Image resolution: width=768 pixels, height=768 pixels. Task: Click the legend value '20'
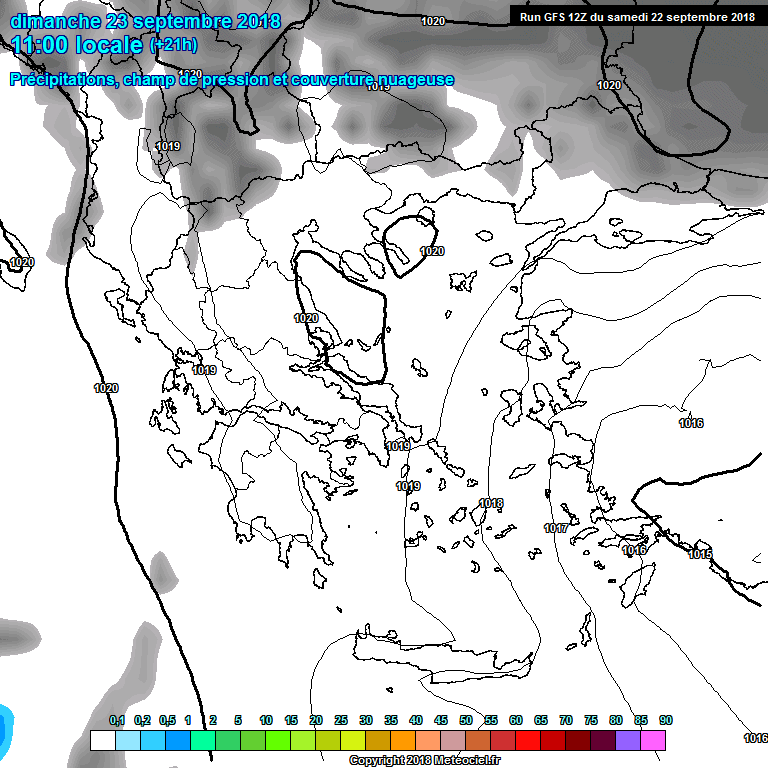316,720
